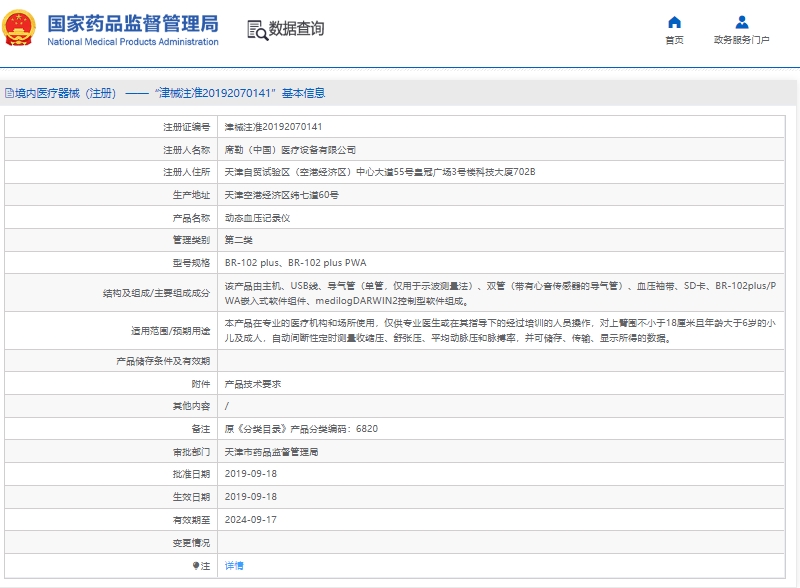Click the 管理类别 row label

pos(191,240)
